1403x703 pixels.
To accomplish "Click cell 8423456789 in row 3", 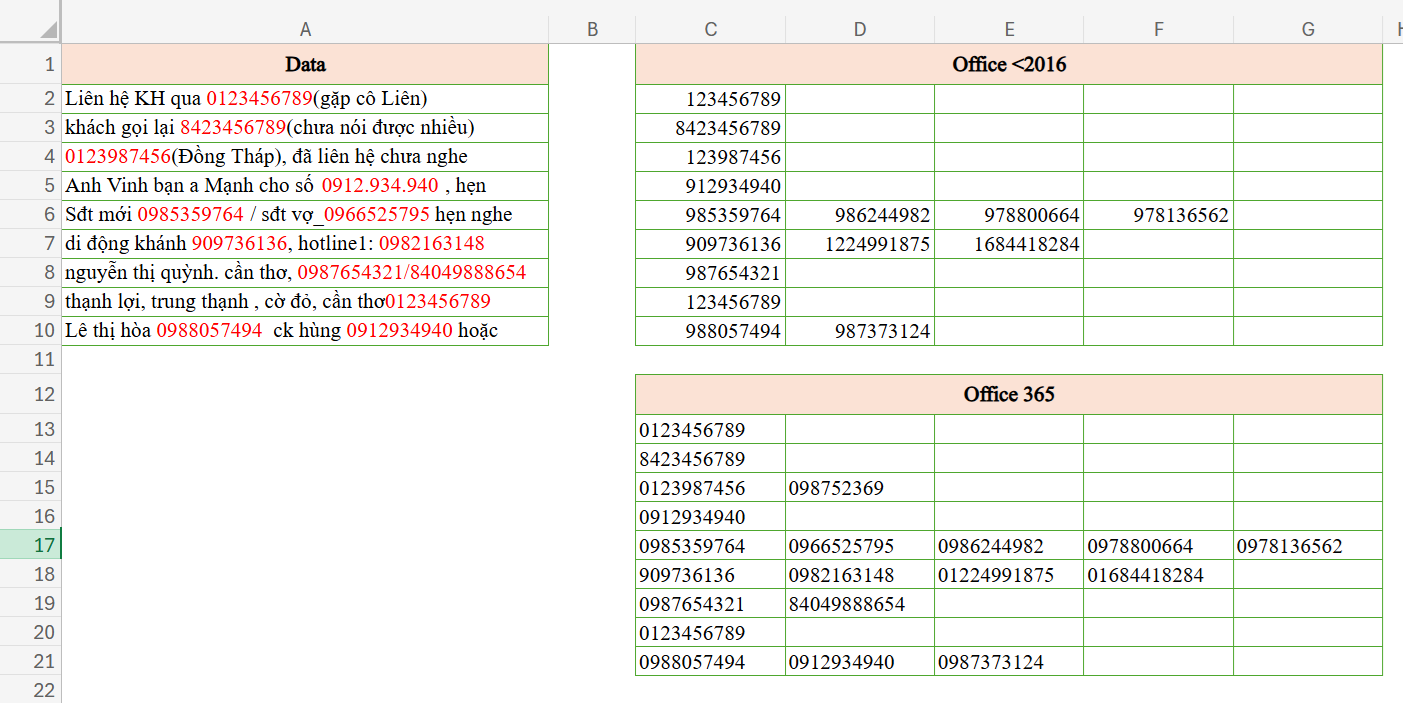I will [x=711, y=128].
